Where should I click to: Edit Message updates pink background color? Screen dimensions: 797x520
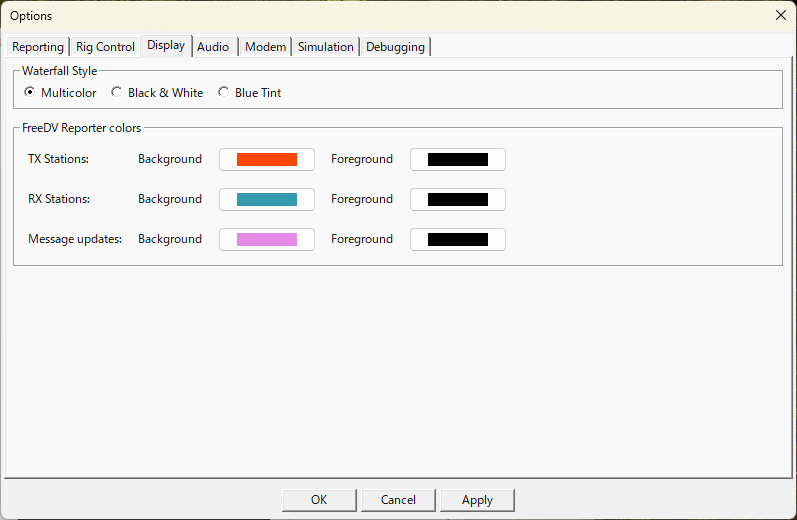tap(267, 239)
